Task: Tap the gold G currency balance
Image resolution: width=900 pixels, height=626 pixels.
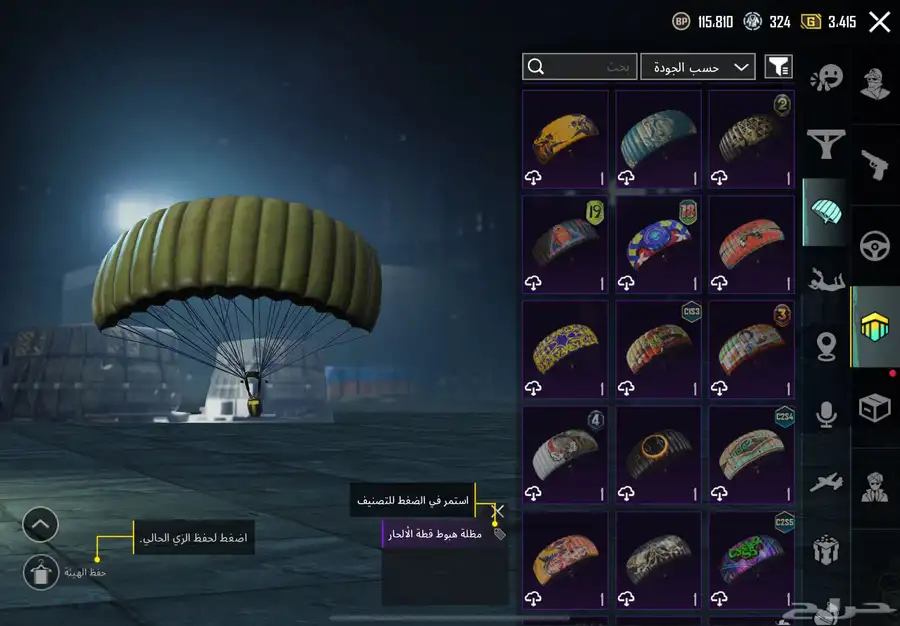Action: click(828, 22)
